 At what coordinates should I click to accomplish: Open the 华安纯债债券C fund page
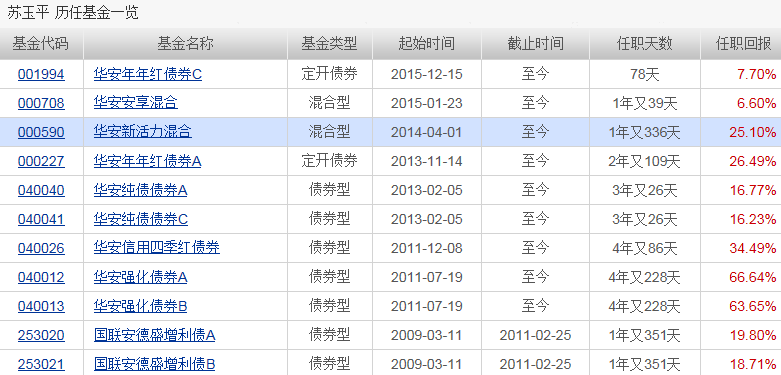[141, 219]
